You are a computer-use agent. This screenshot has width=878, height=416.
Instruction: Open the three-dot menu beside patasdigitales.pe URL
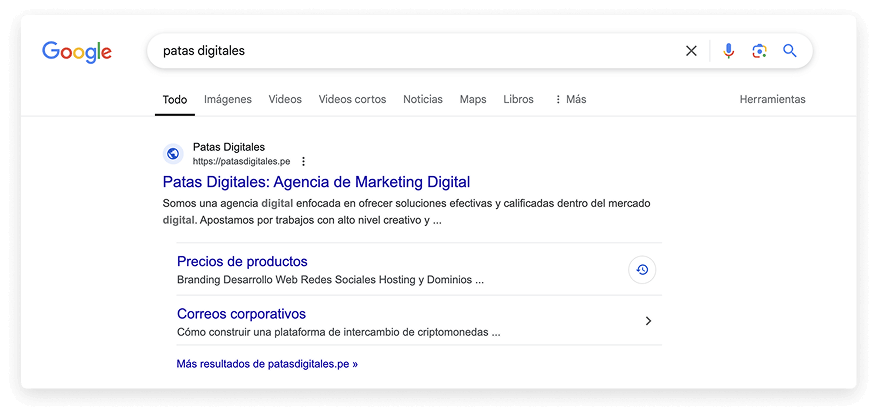(x=303, y=162)
